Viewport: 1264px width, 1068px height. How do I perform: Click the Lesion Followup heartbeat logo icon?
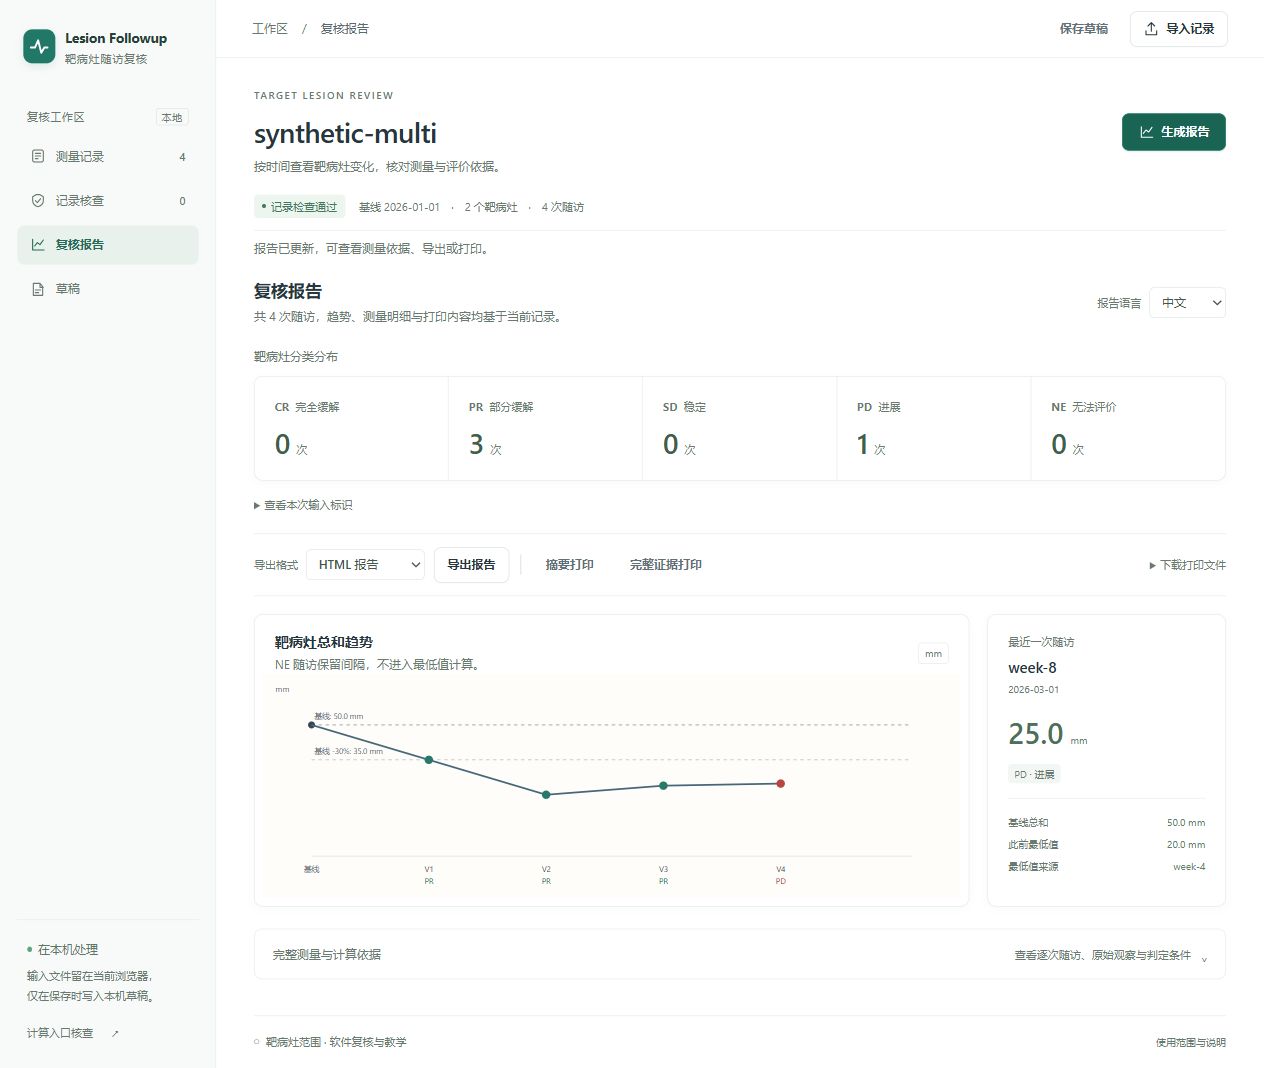click(39, 47)
